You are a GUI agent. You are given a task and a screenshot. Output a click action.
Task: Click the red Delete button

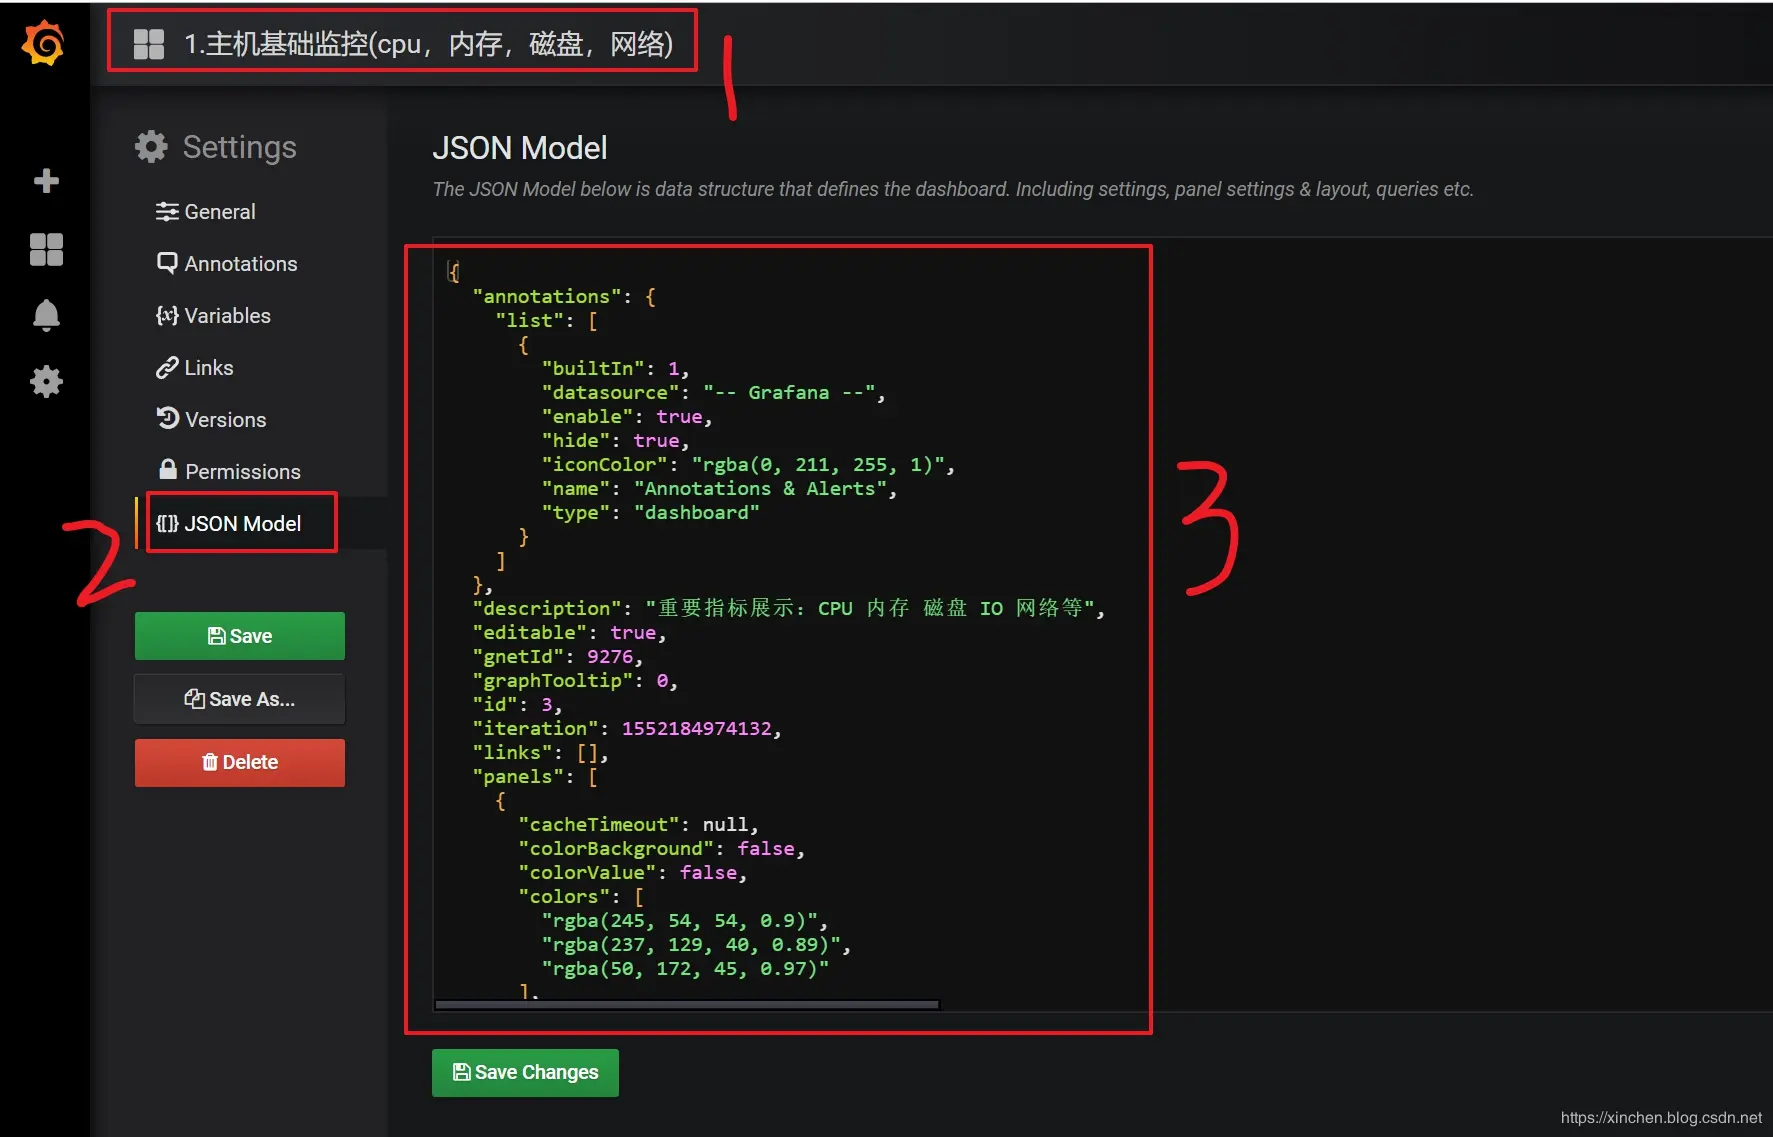pyautogui.click(x=240, y=762)
